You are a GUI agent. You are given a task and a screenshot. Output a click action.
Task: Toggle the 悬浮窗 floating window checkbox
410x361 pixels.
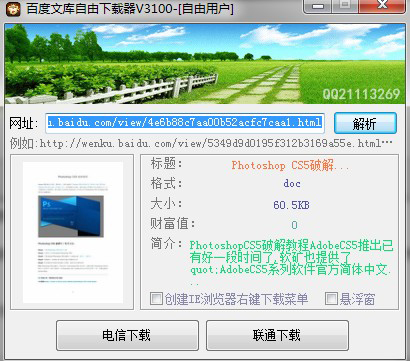coord(331,299)
